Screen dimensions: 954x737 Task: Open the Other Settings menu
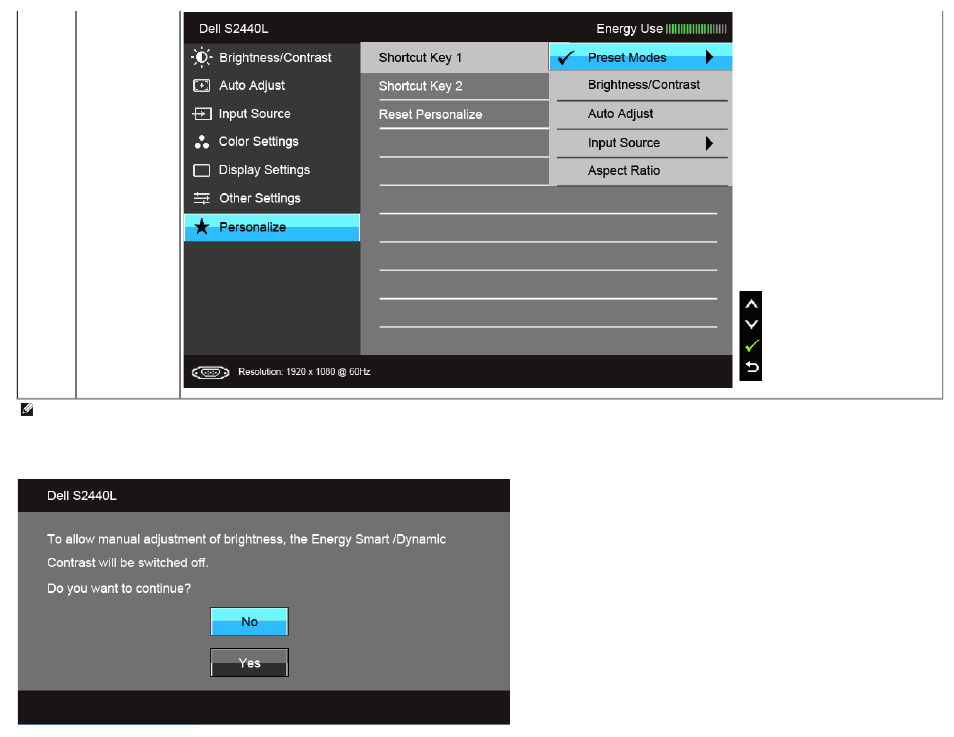click(272, 198)
